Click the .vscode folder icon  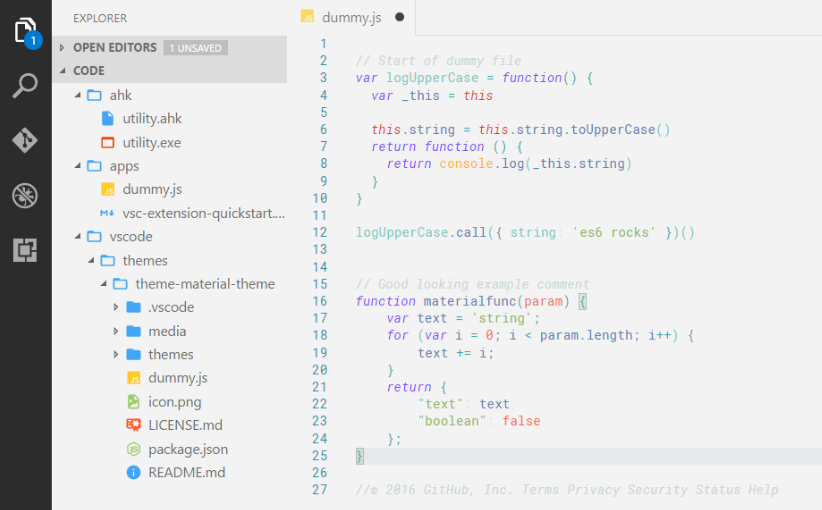tap(134, 307)
